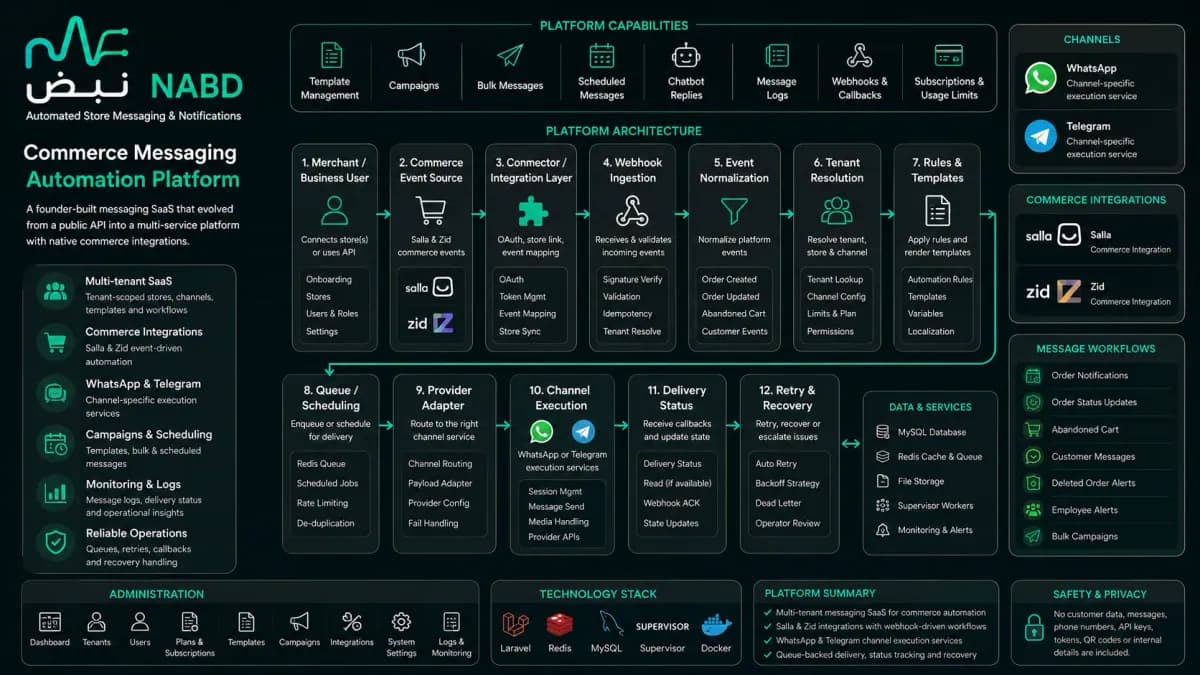Click the Multi-tenant SaaS feature icon

click(x=55, y=291)
